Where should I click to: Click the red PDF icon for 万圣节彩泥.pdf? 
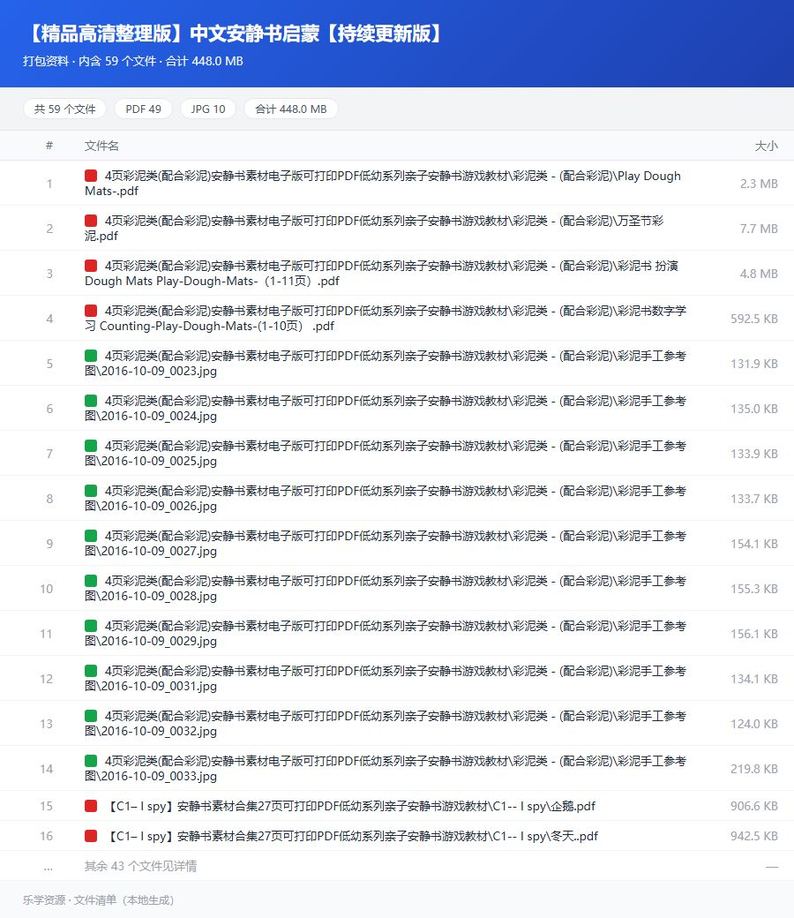point(91,221)
